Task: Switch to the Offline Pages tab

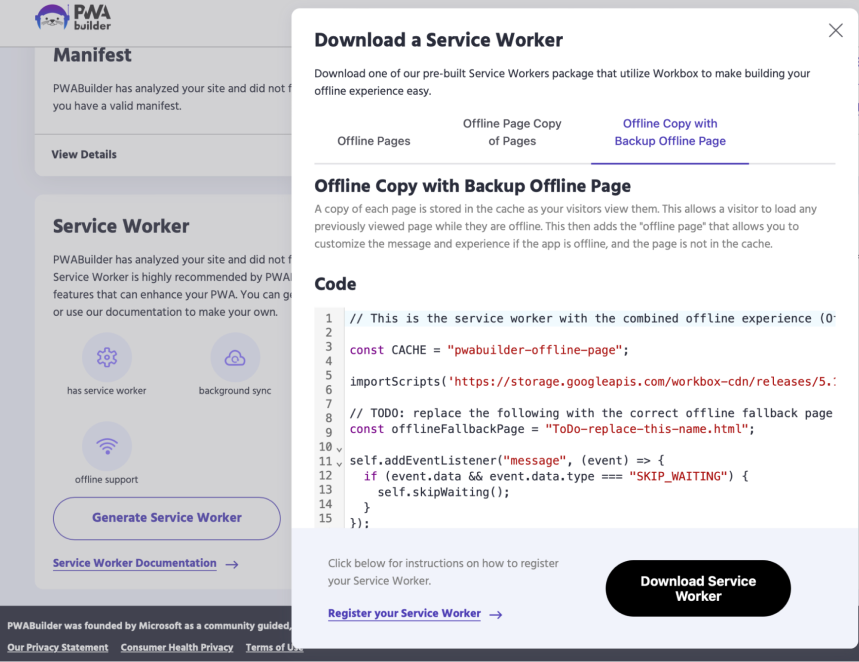Action: point(374,141)
